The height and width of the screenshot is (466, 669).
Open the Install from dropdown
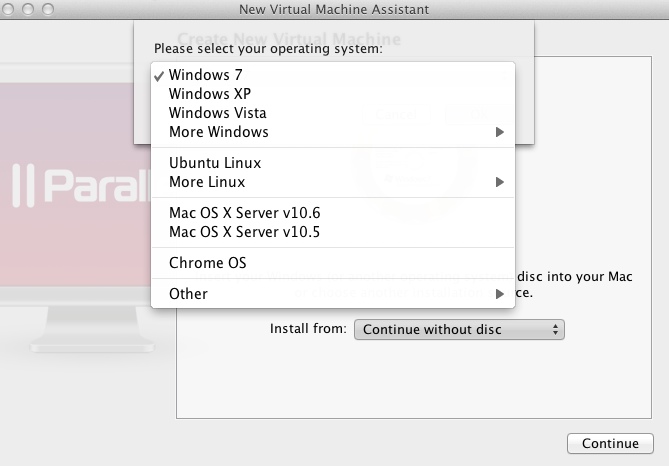tap(459, 329)
